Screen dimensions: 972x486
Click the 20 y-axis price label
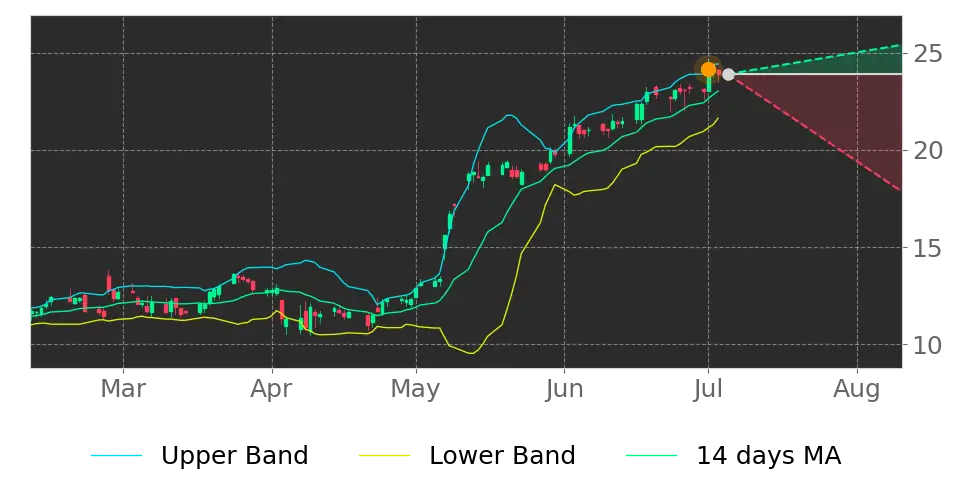tap(928, 151)
